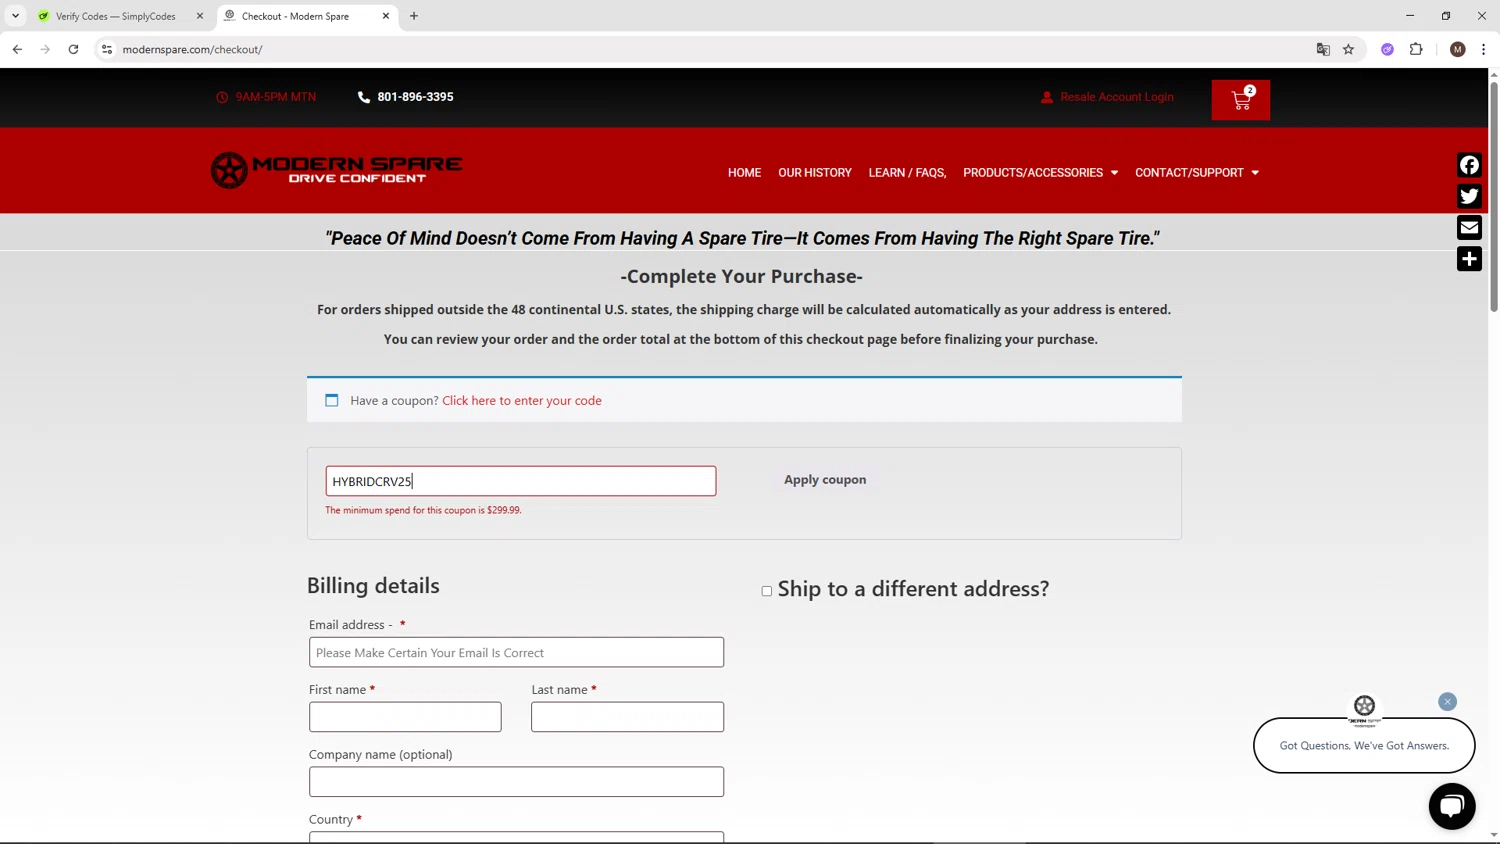Call 801-896-3395 phone link
Screen dimensions: 1500x844
pos(415,97)
